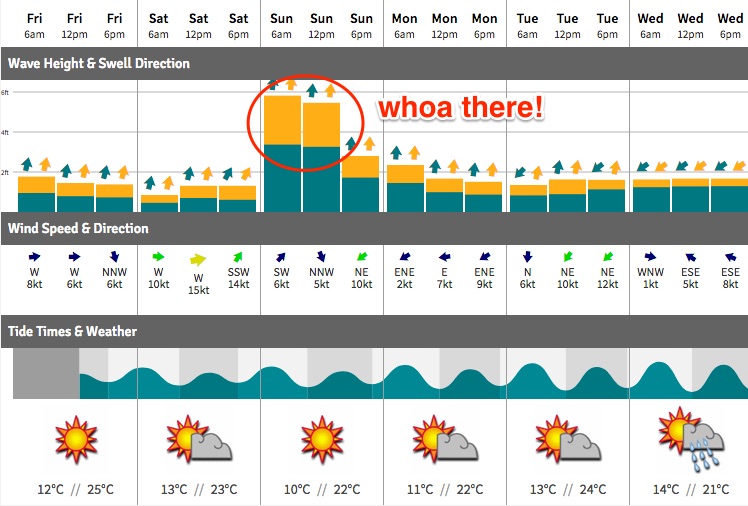Click the Sun 6pm column heading
Screen dimensions: 748x506
361,26
